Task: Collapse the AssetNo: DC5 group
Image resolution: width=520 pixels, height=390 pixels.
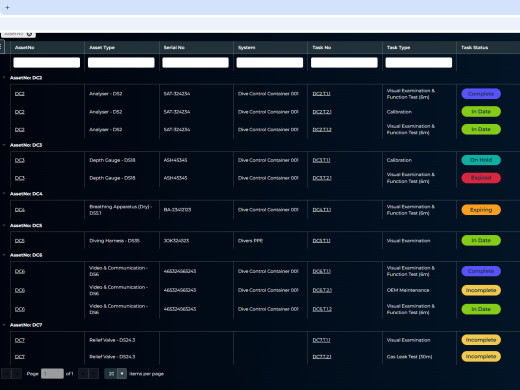Action: pyautogui.click(x=4, y=225)
